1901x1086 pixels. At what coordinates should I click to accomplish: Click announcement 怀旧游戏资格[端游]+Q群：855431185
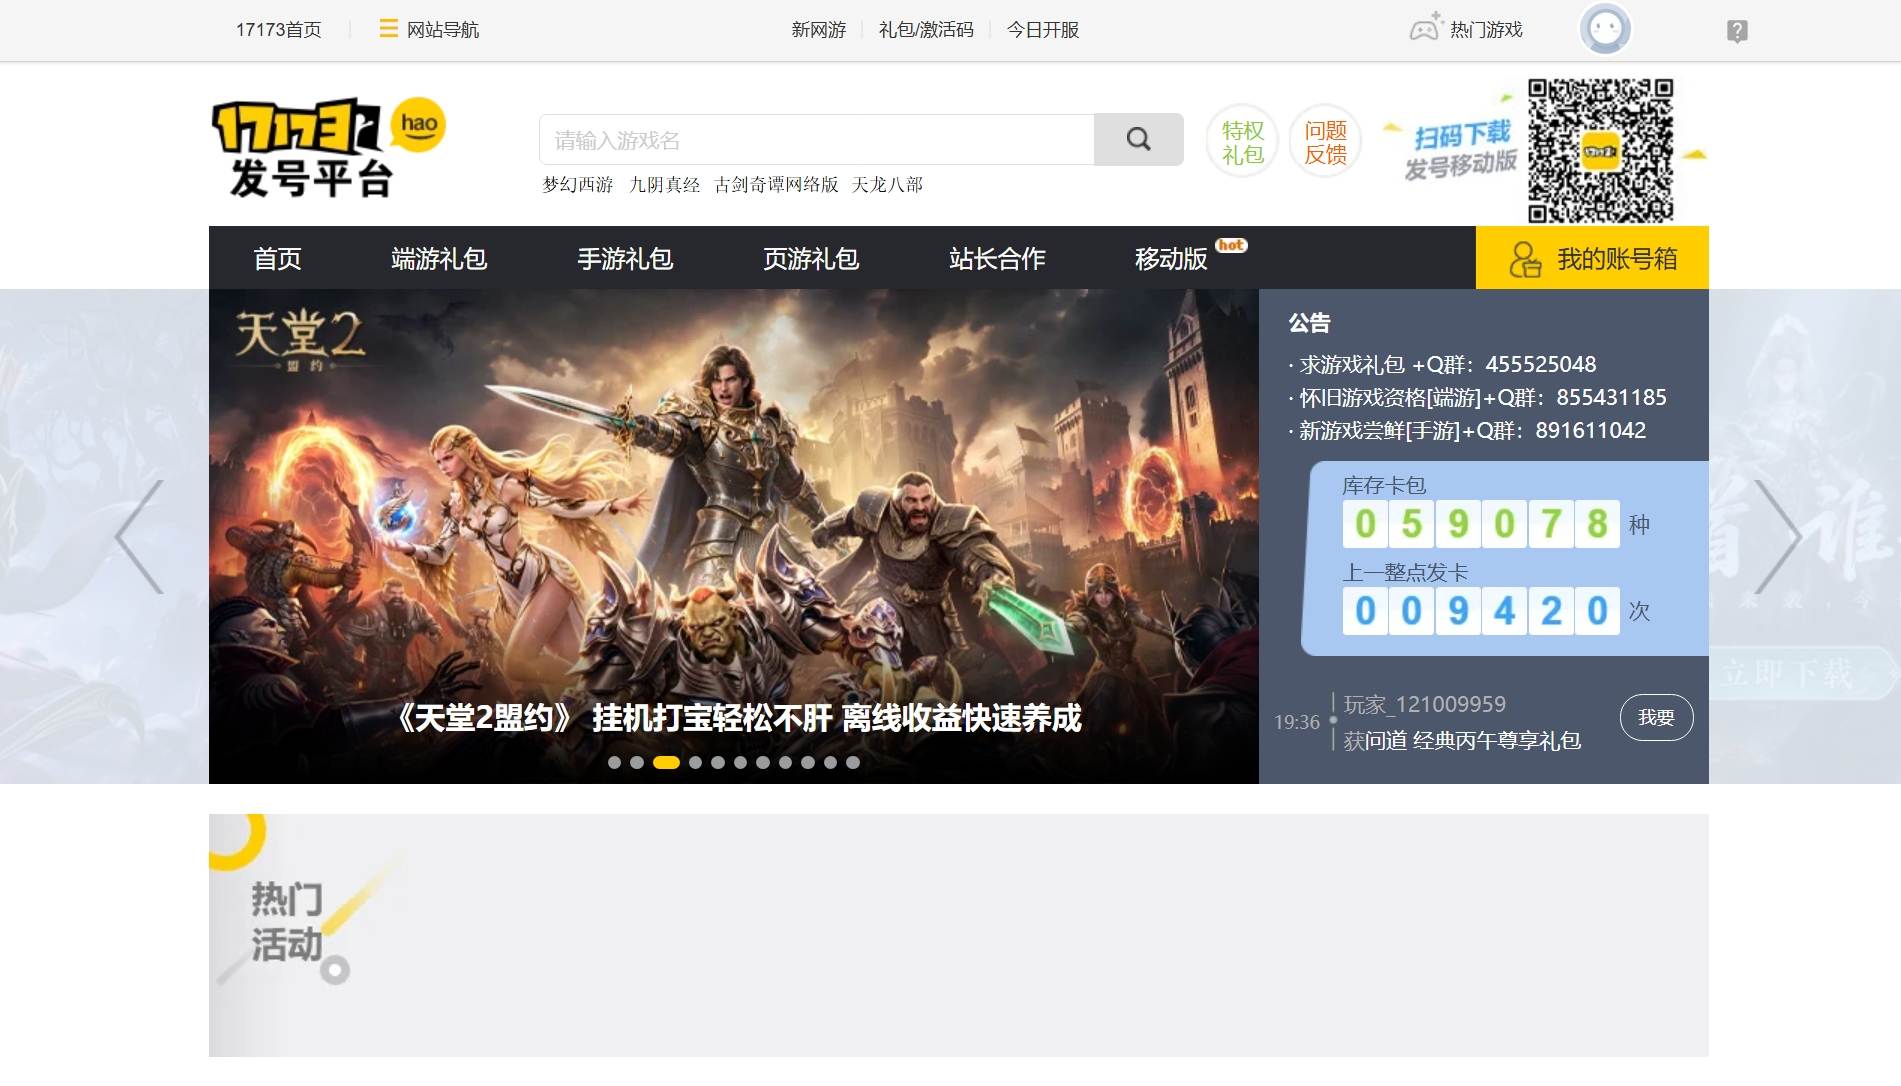(1482, 397)
